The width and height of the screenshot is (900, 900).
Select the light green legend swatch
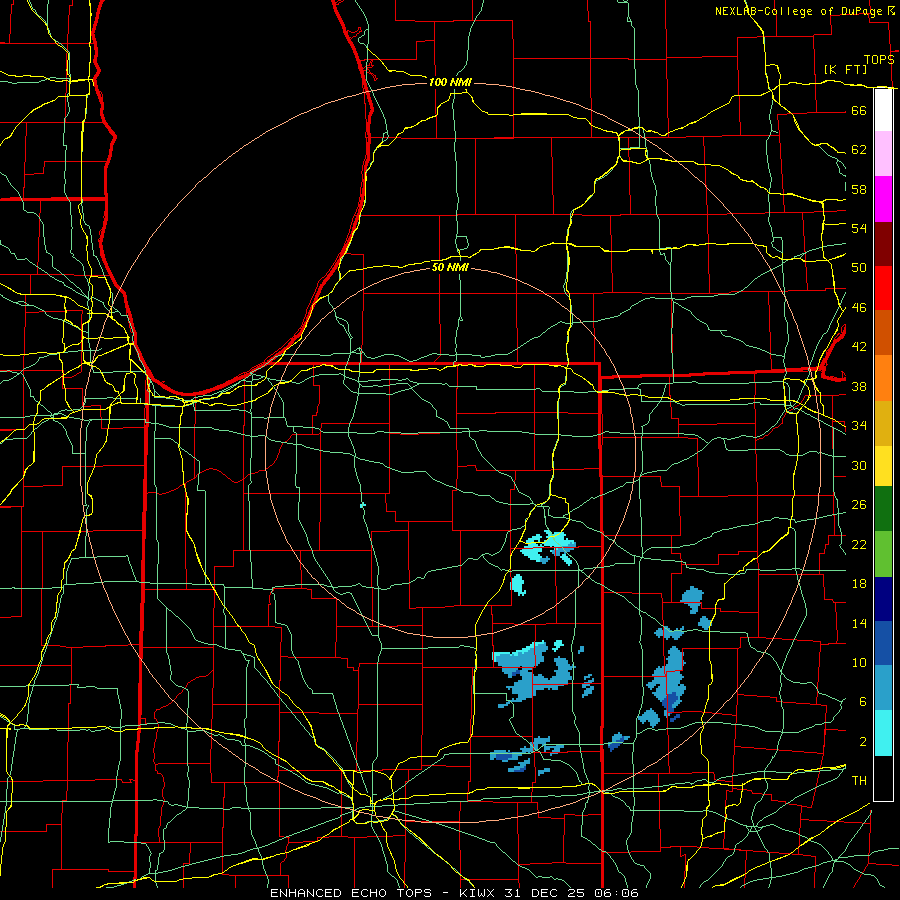point(883,554)
